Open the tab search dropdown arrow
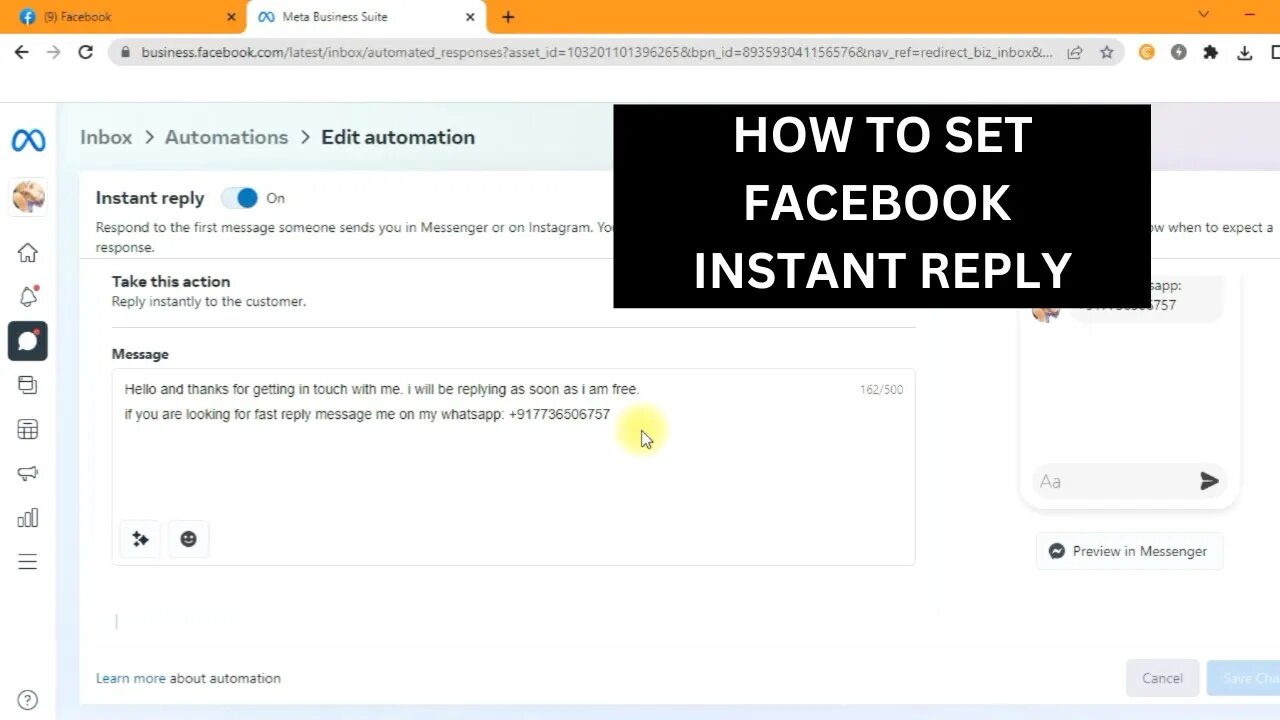Image resolution: width=1280 pixels, height=720 pixels. 1204,15
